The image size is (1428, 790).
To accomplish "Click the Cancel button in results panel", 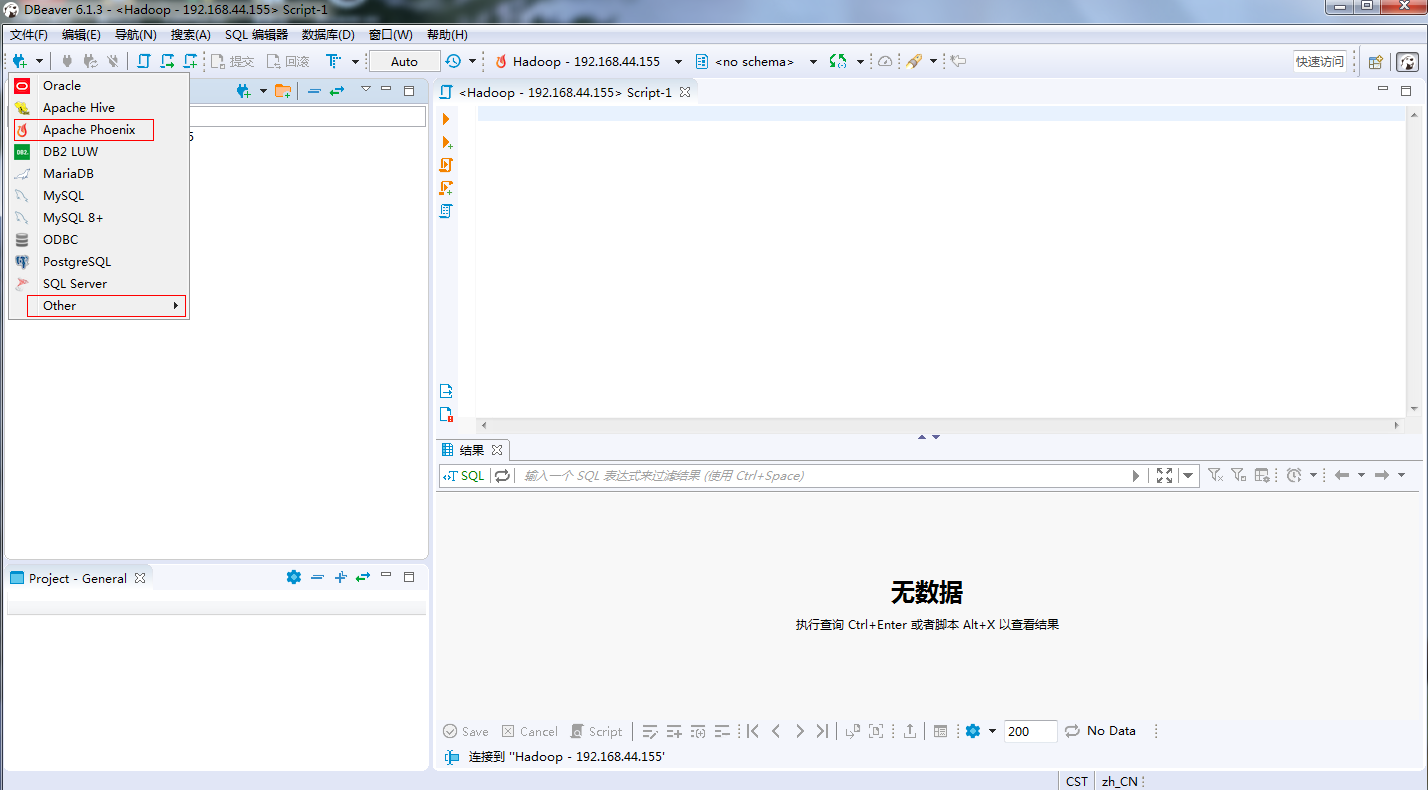I will tap(529, 731).
